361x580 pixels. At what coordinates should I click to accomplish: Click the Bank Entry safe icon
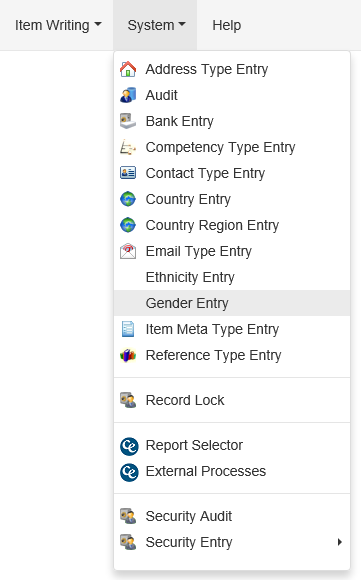(128, 121)
